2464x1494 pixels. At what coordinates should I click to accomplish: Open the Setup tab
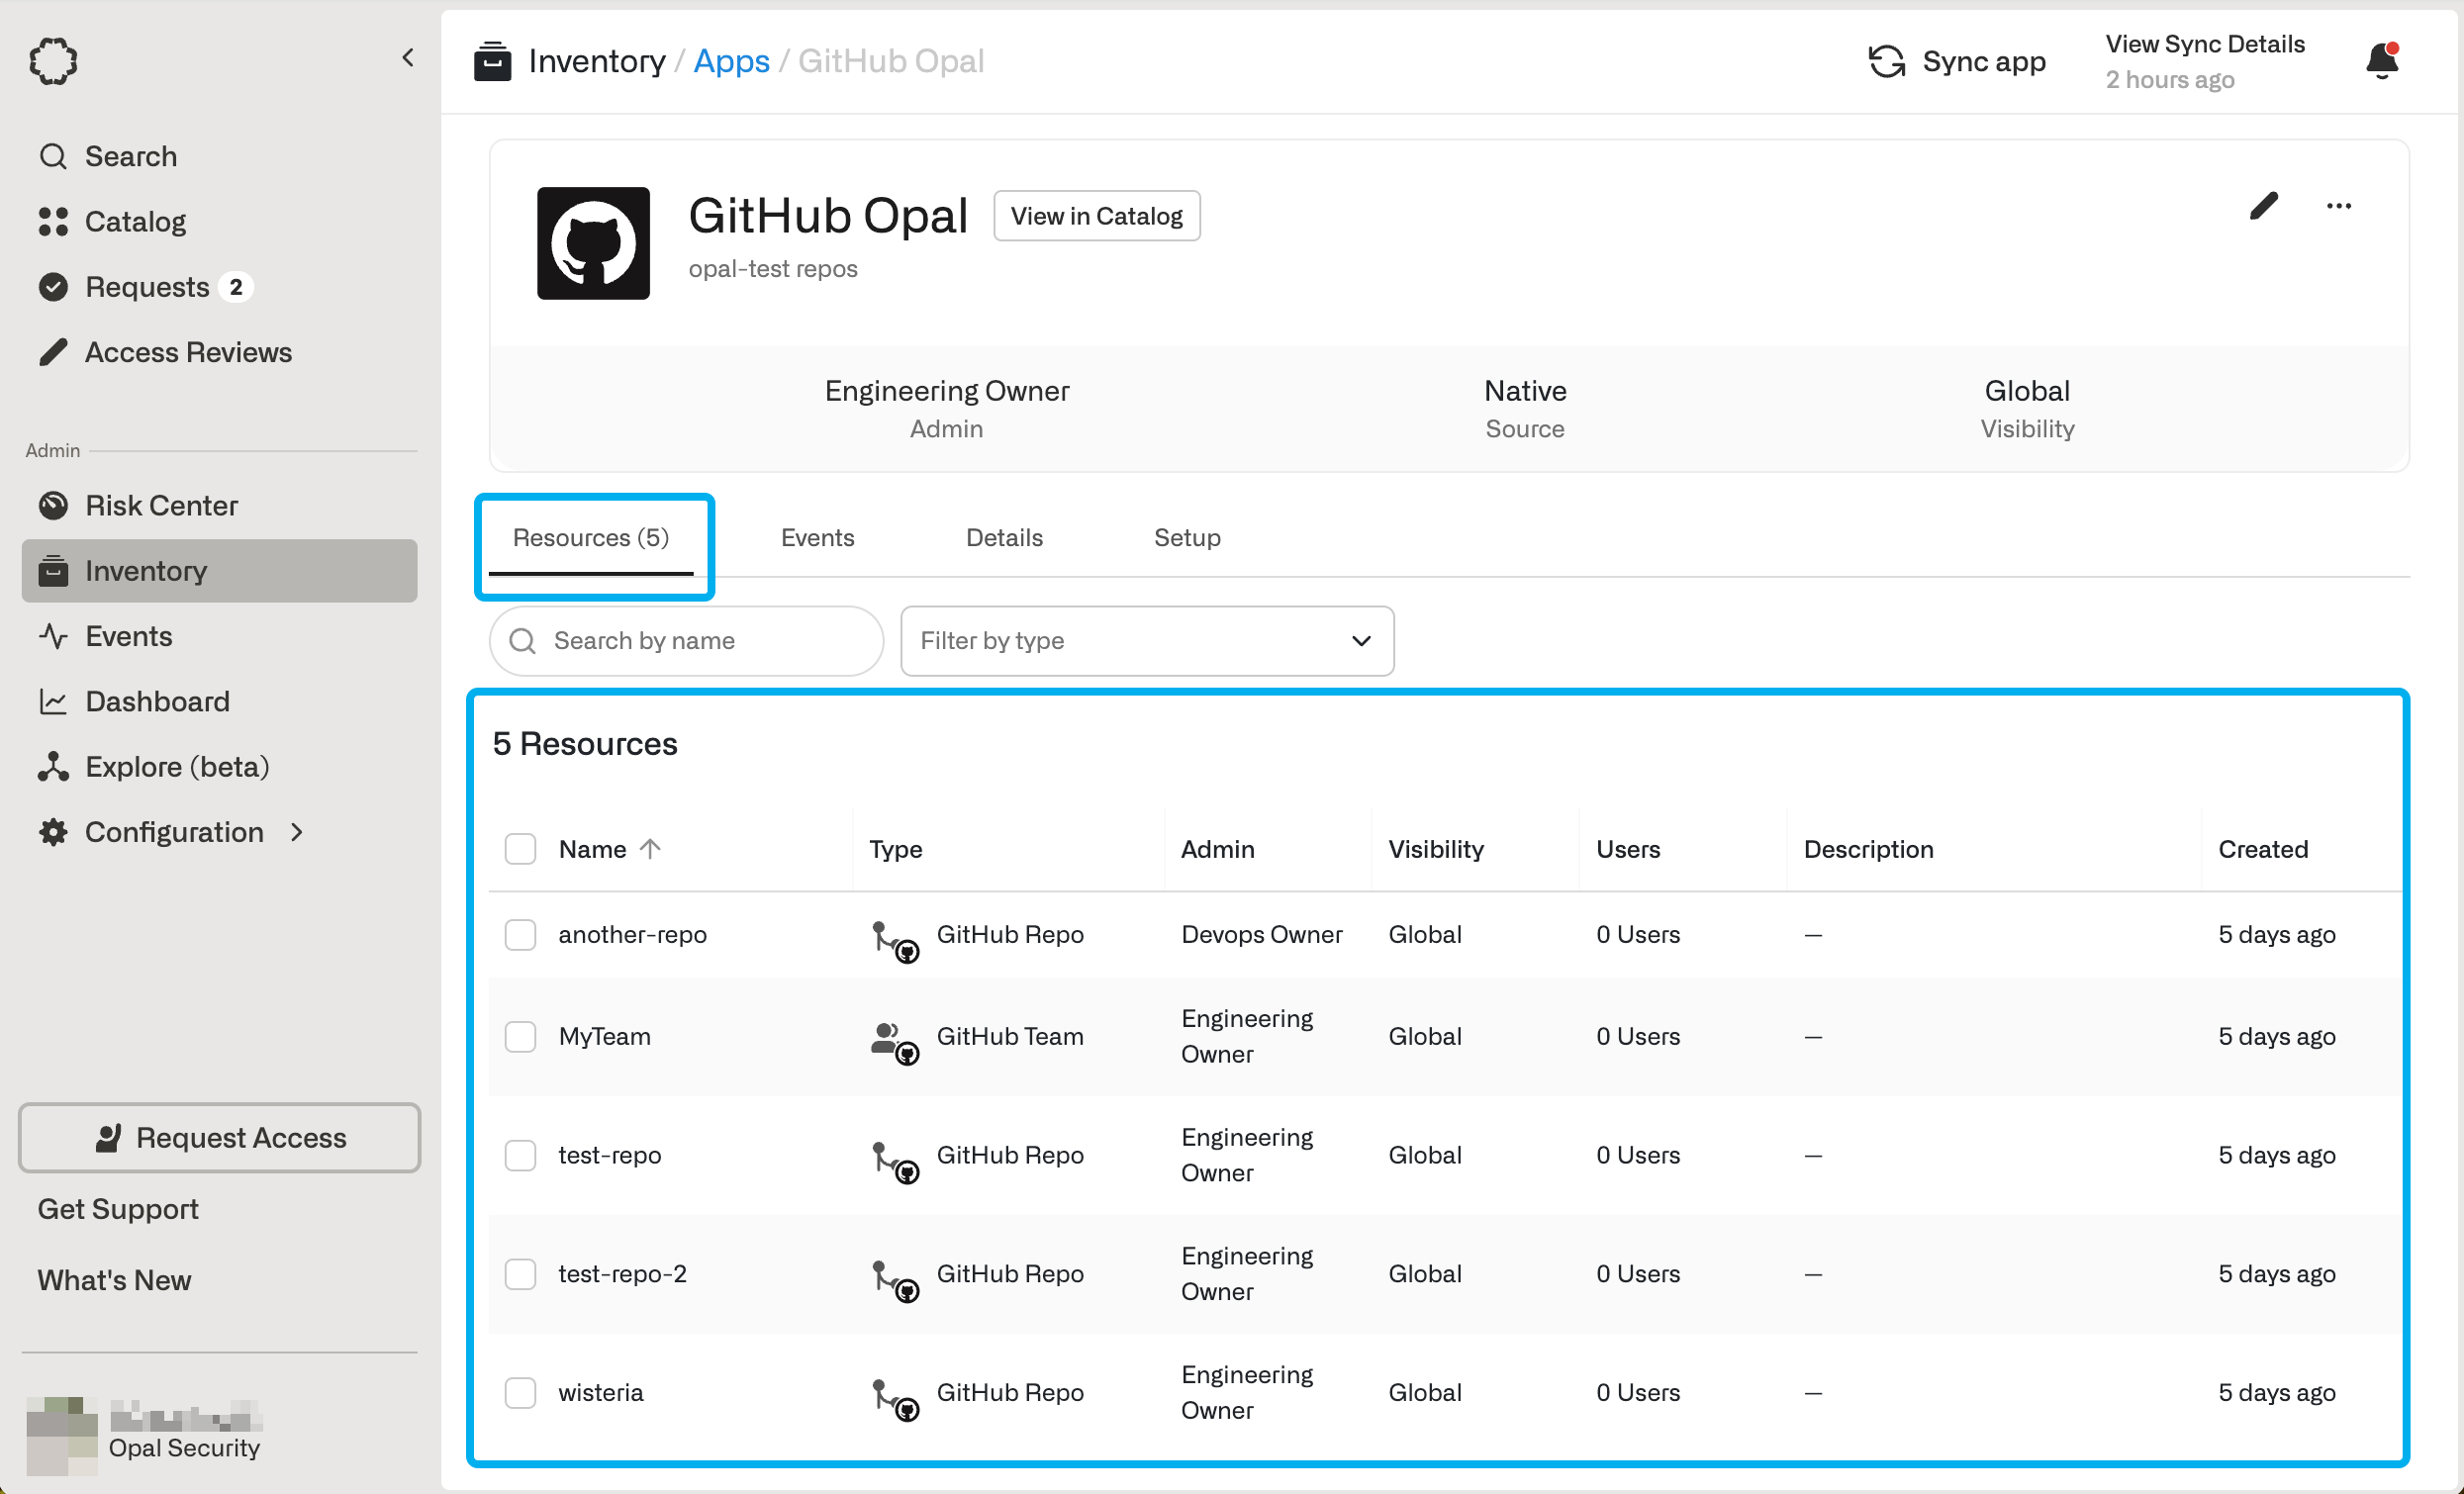(x=1186, y=537)
